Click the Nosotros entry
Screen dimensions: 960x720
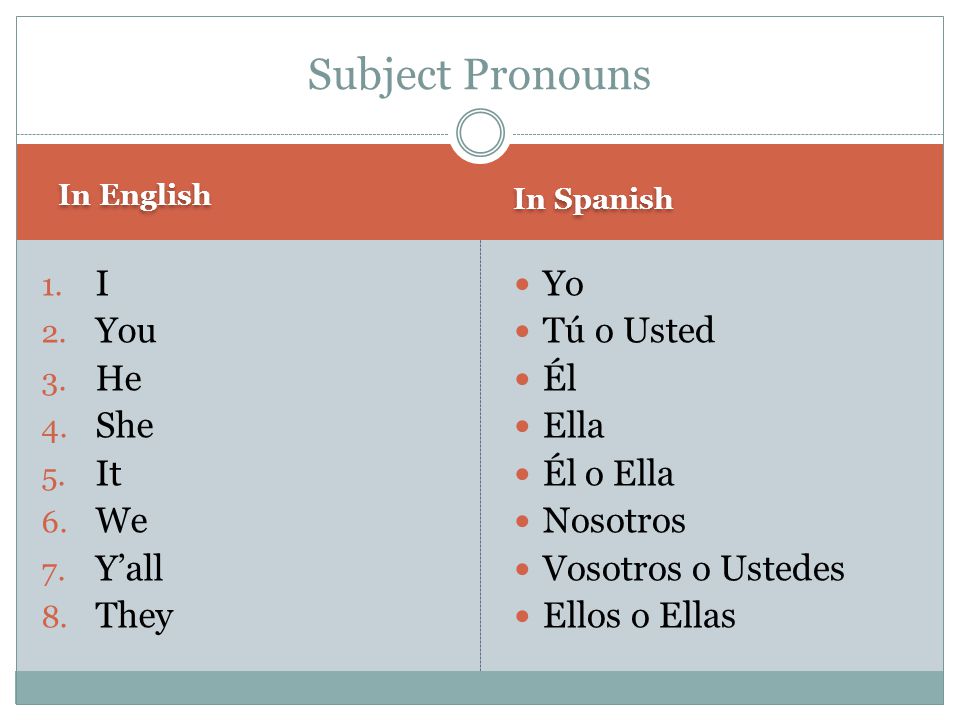tap(614, 520)
